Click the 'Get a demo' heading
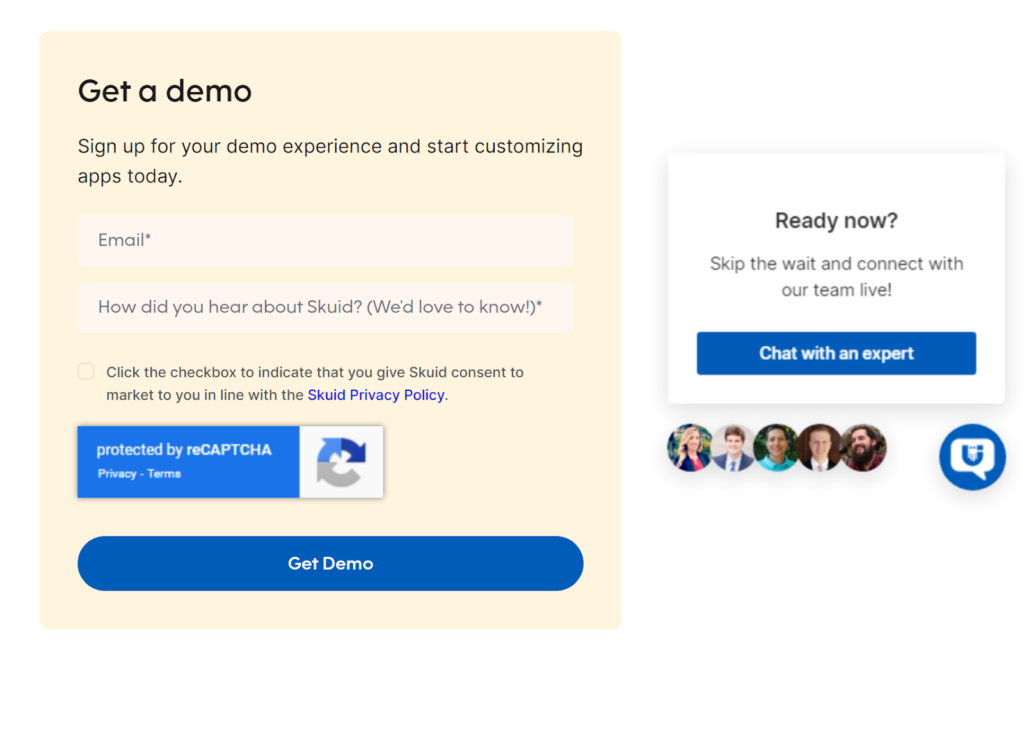 (165, 90)
